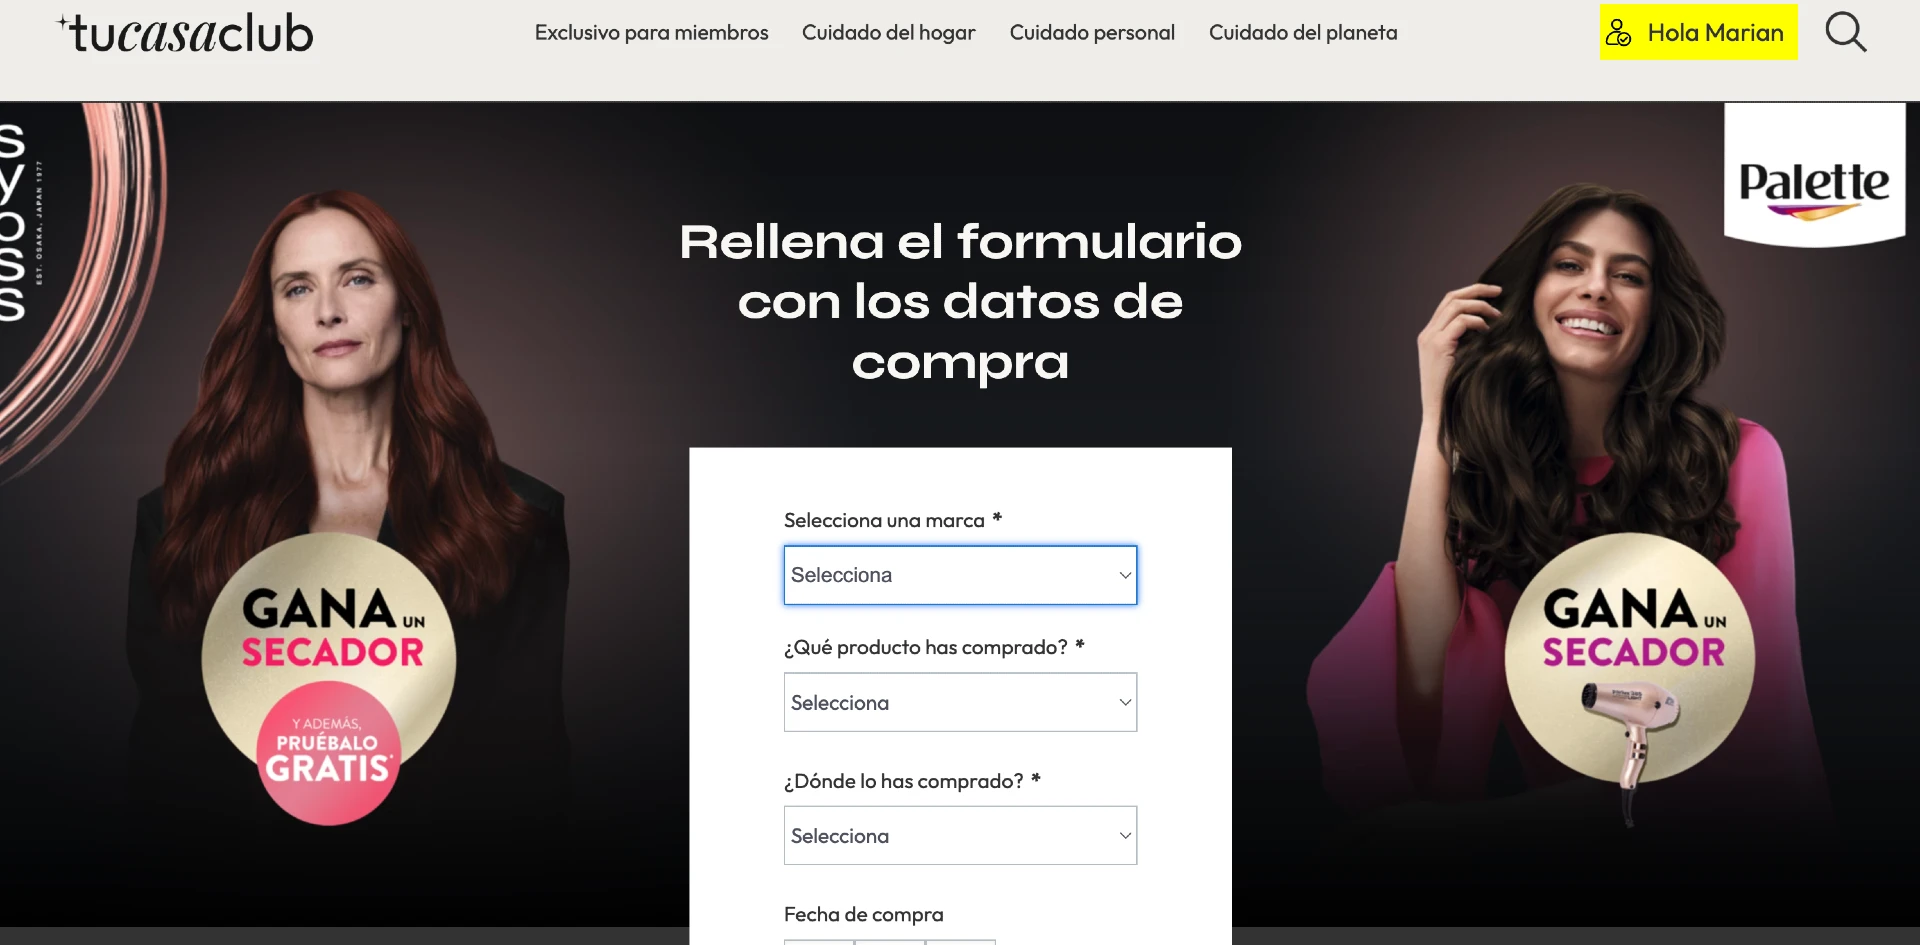Open Cuidado personal menu
The width and height of the screenshot is (1920, 945).
(1092, 33)
